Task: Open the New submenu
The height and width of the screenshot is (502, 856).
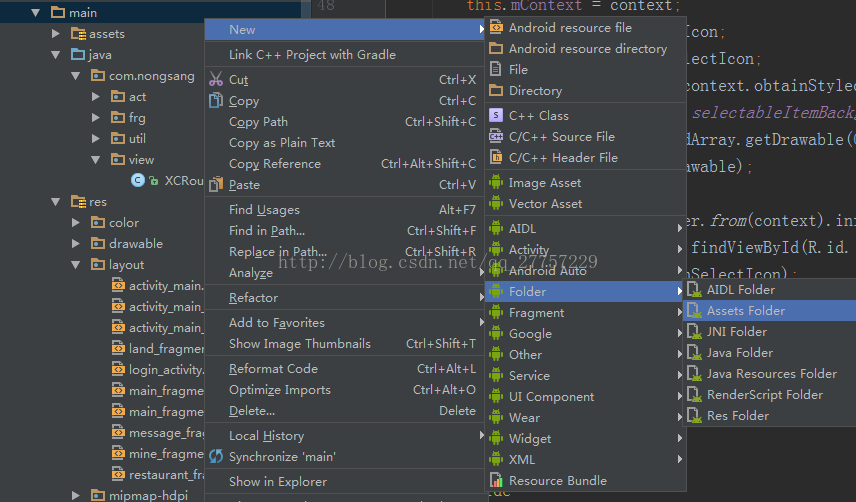Action: (345, 29)
